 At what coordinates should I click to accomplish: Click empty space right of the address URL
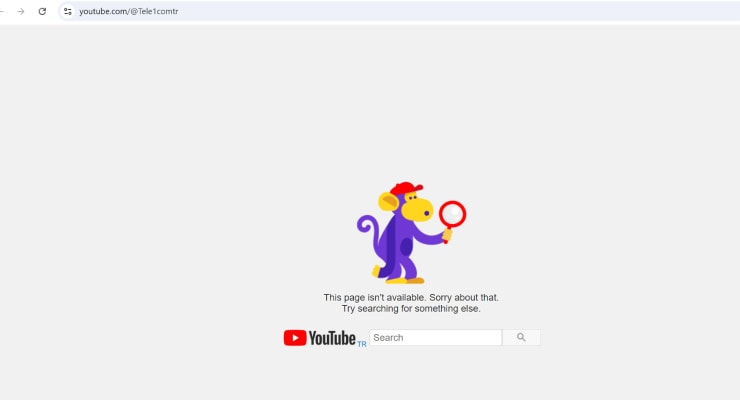tap(450, 11)
